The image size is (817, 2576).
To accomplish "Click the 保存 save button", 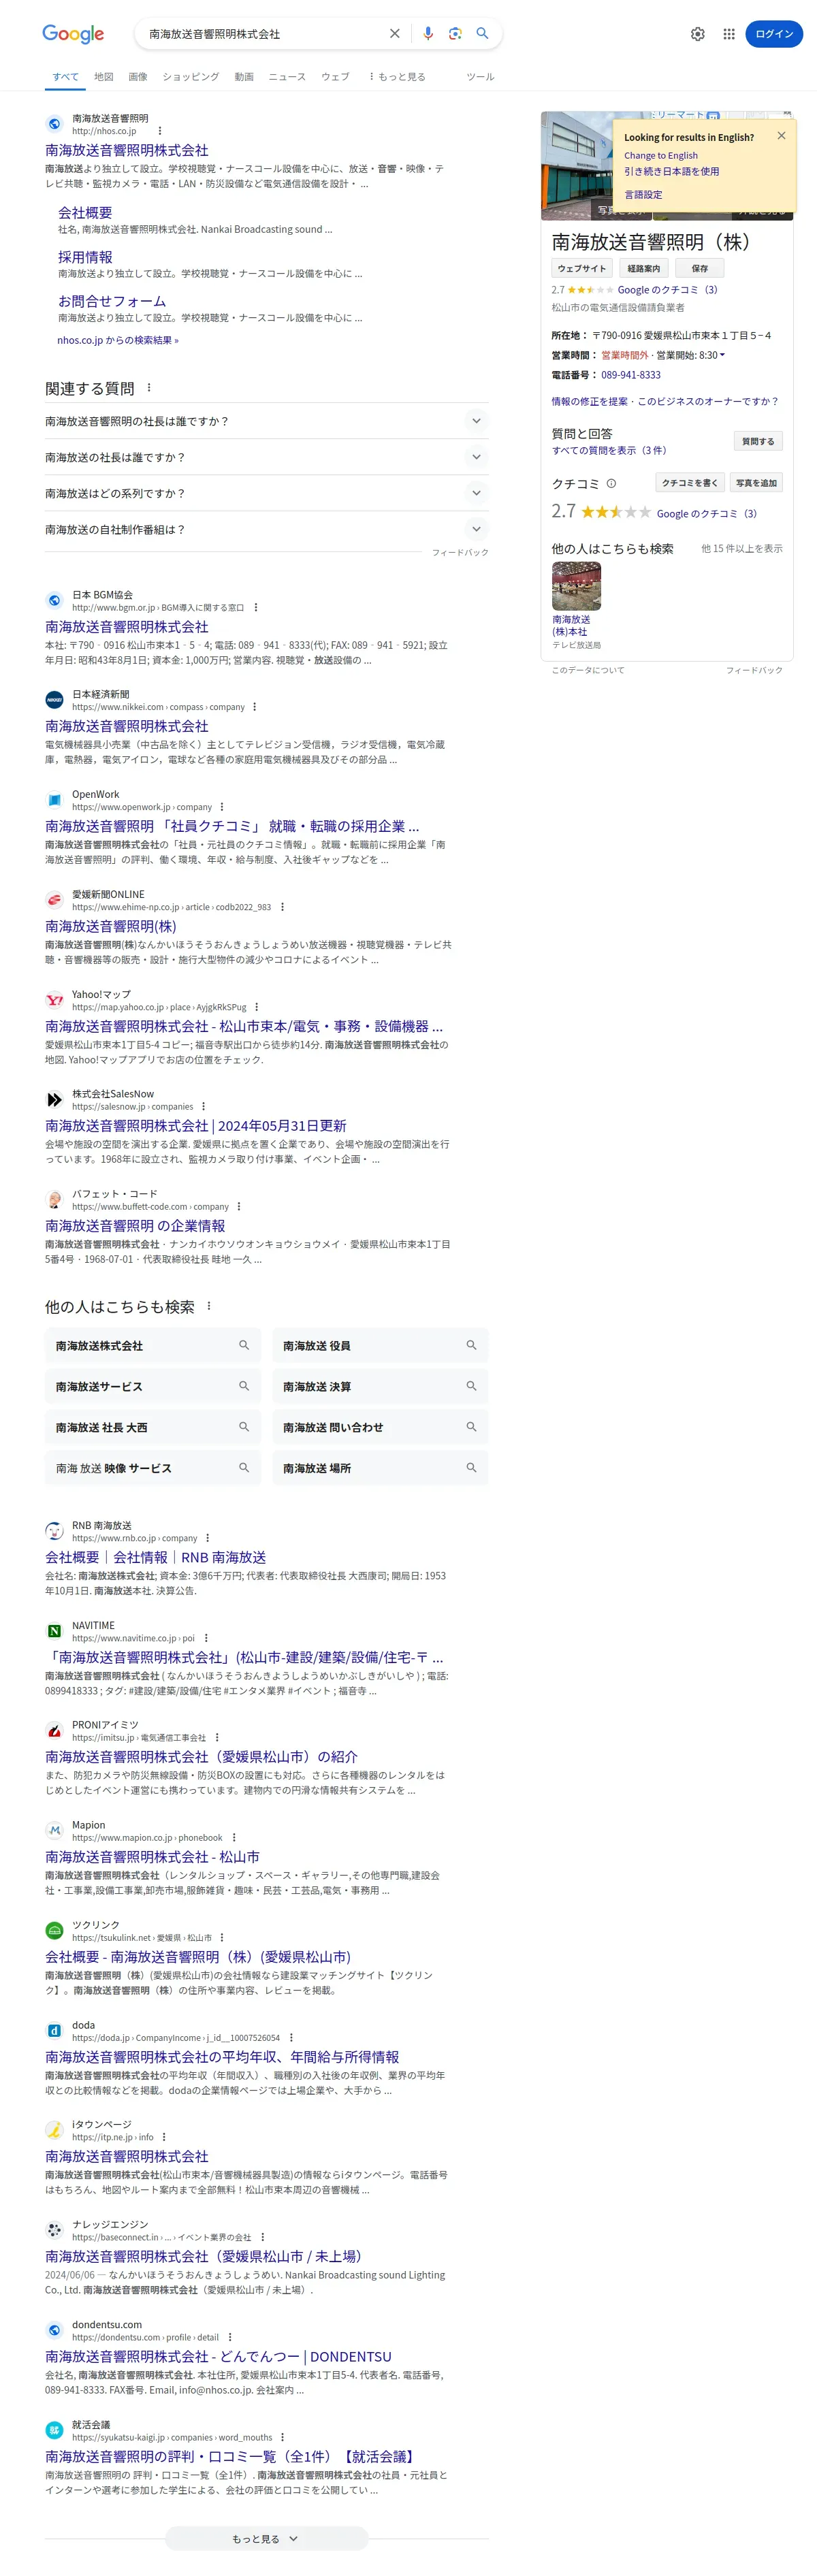I will coord(700,268).
